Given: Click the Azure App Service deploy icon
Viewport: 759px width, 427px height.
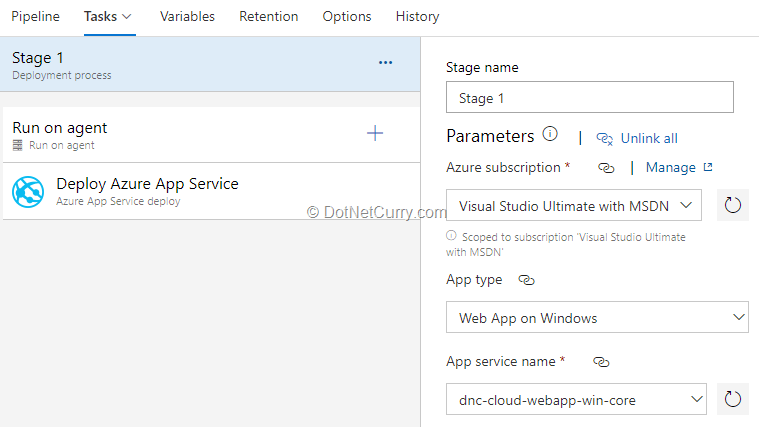Looking at the screenshot, I should (28, 192).
